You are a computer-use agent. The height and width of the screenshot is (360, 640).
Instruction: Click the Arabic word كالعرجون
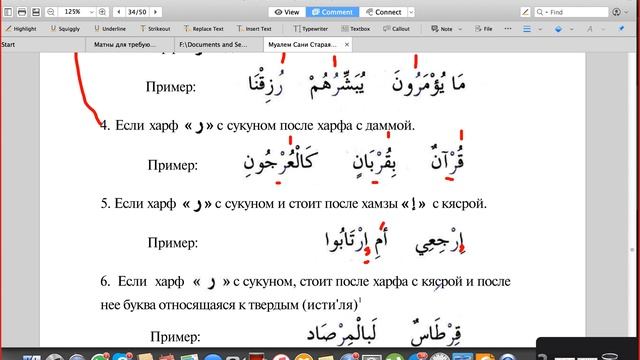[x=280, y=162]
